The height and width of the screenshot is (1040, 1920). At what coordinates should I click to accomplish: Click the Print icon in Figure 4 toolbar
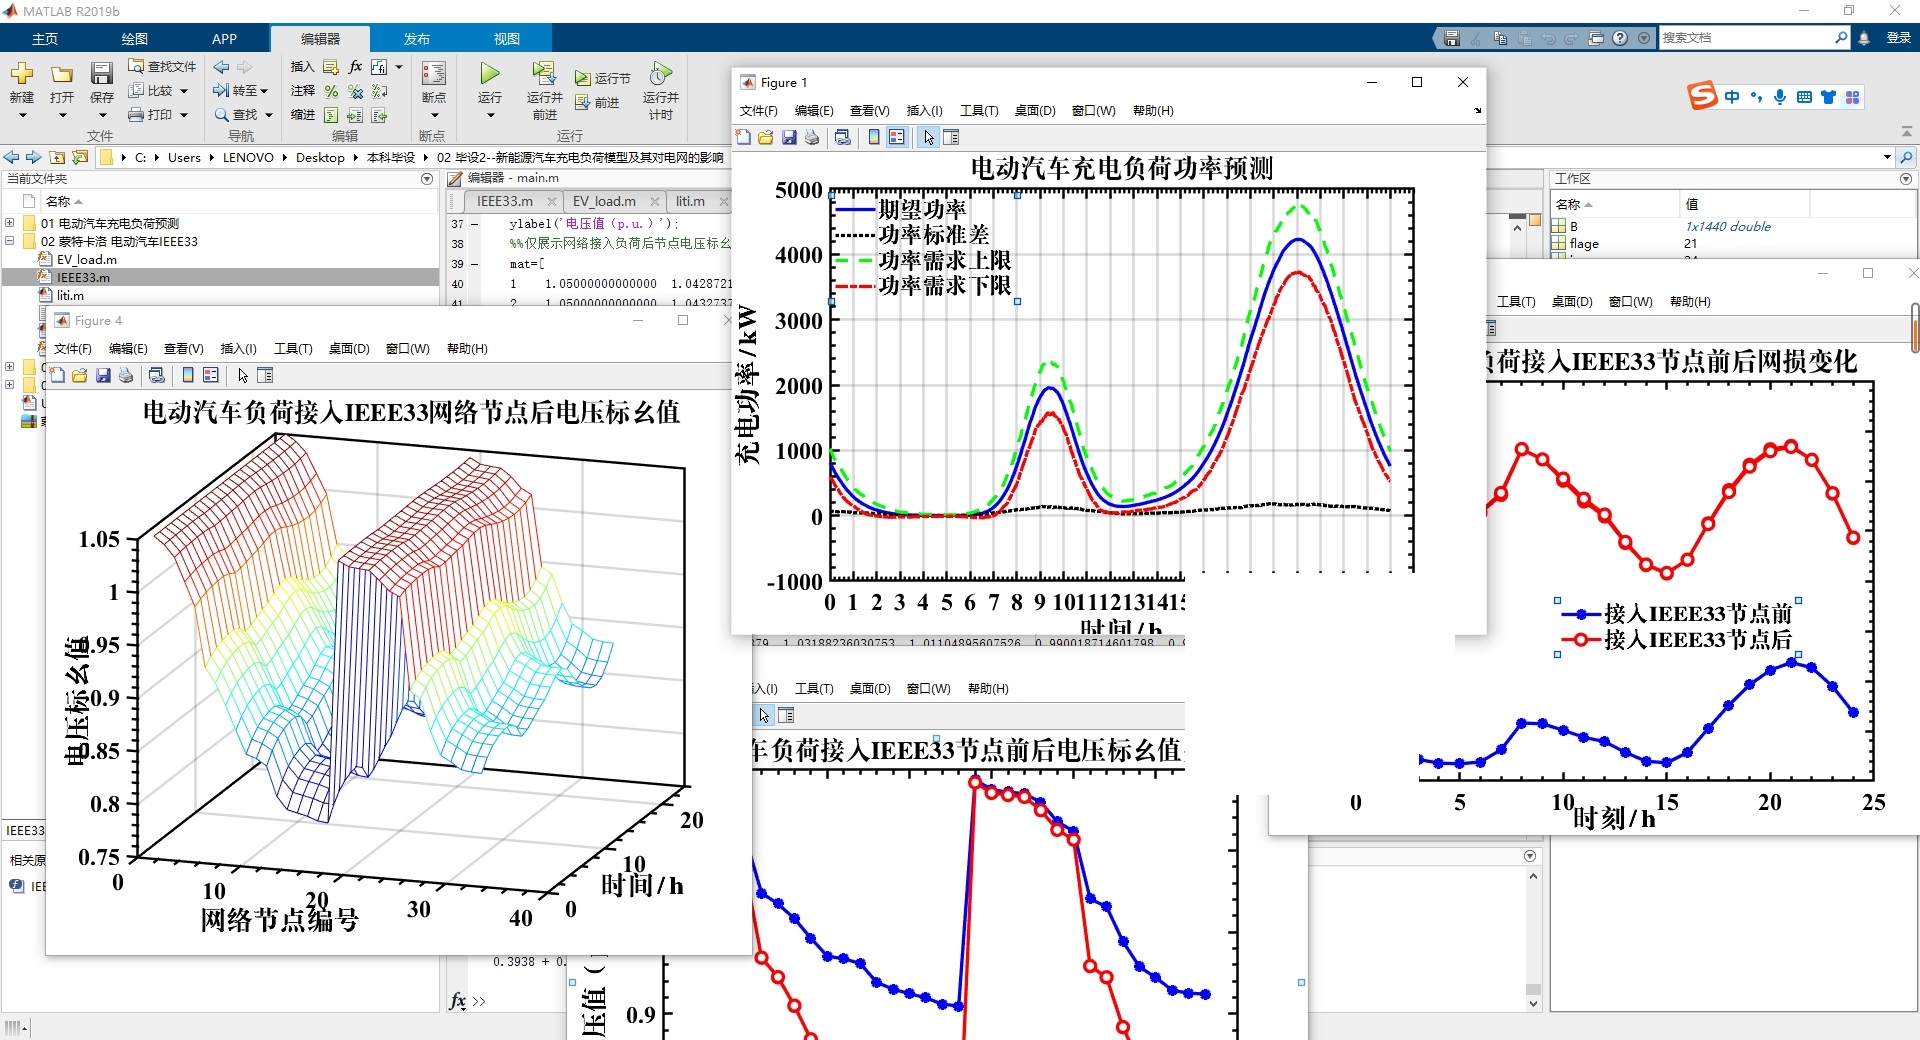pos(126,375)
